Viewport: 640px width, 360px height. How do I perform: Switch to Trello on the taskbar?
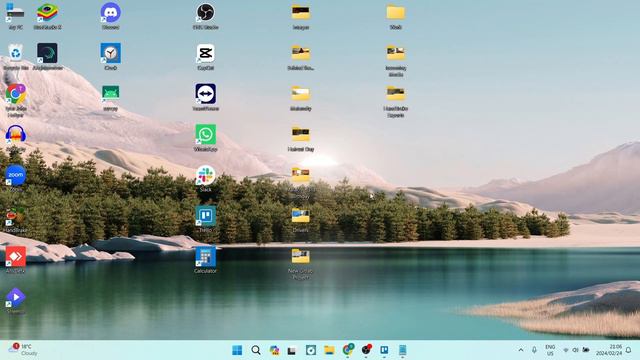point(384,350)
